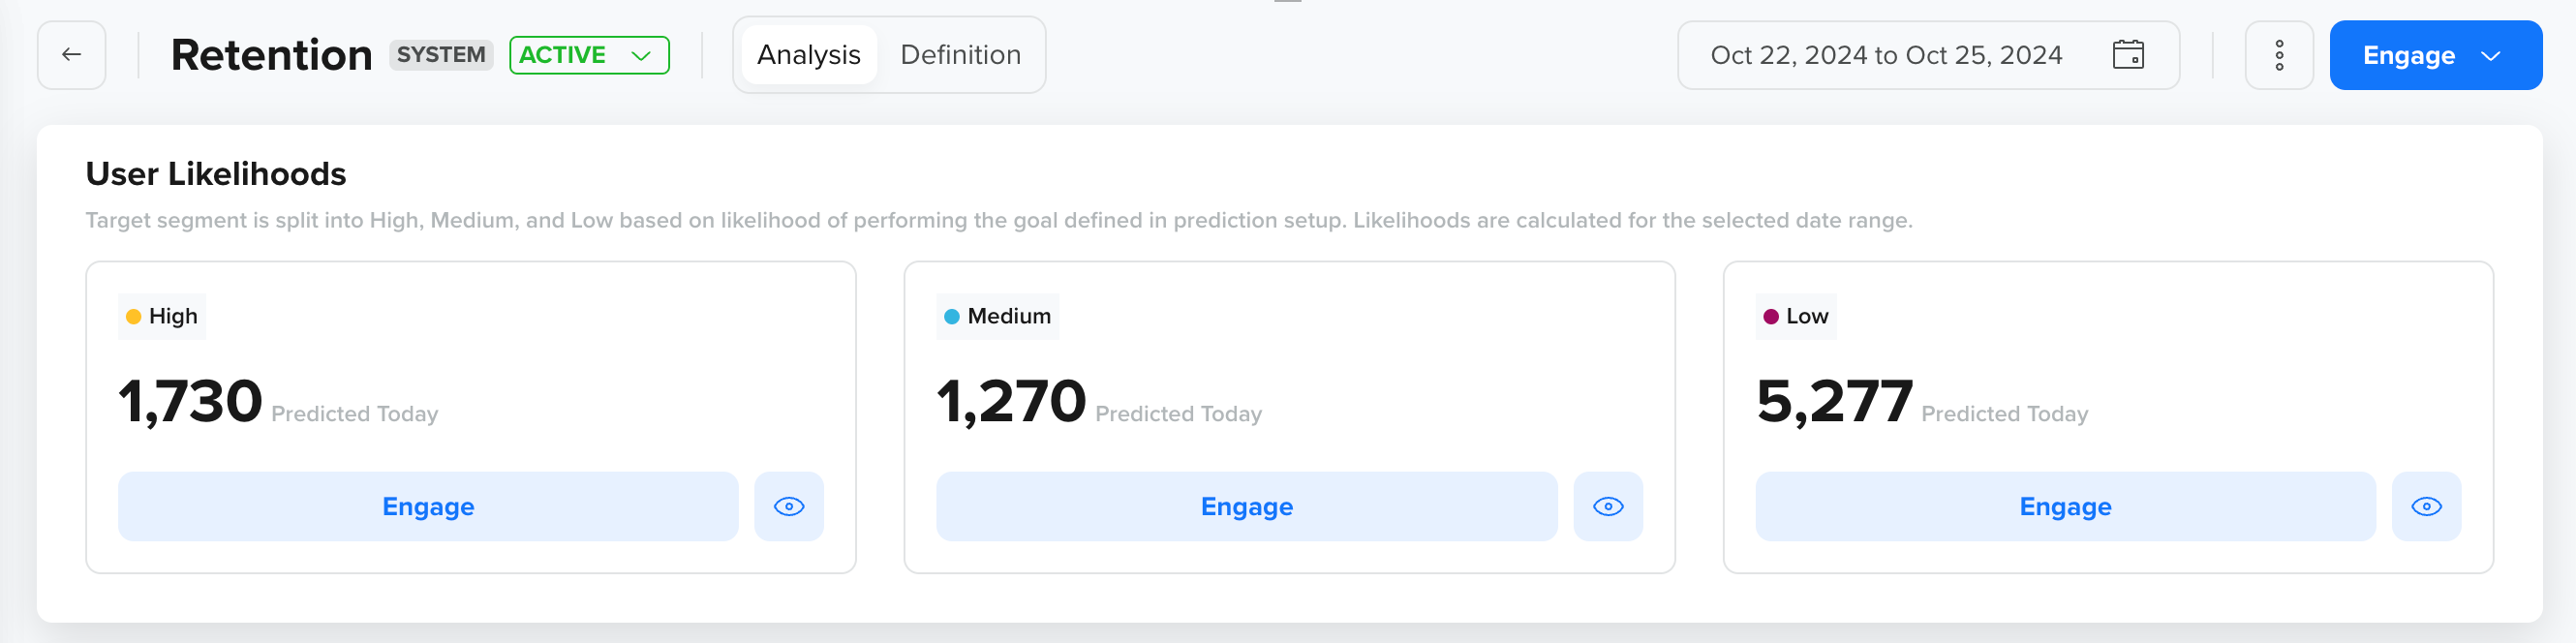This screenshot has width=2576, height=643.
Task: Open the calendar date picker icon
Action: point(2129,55)
